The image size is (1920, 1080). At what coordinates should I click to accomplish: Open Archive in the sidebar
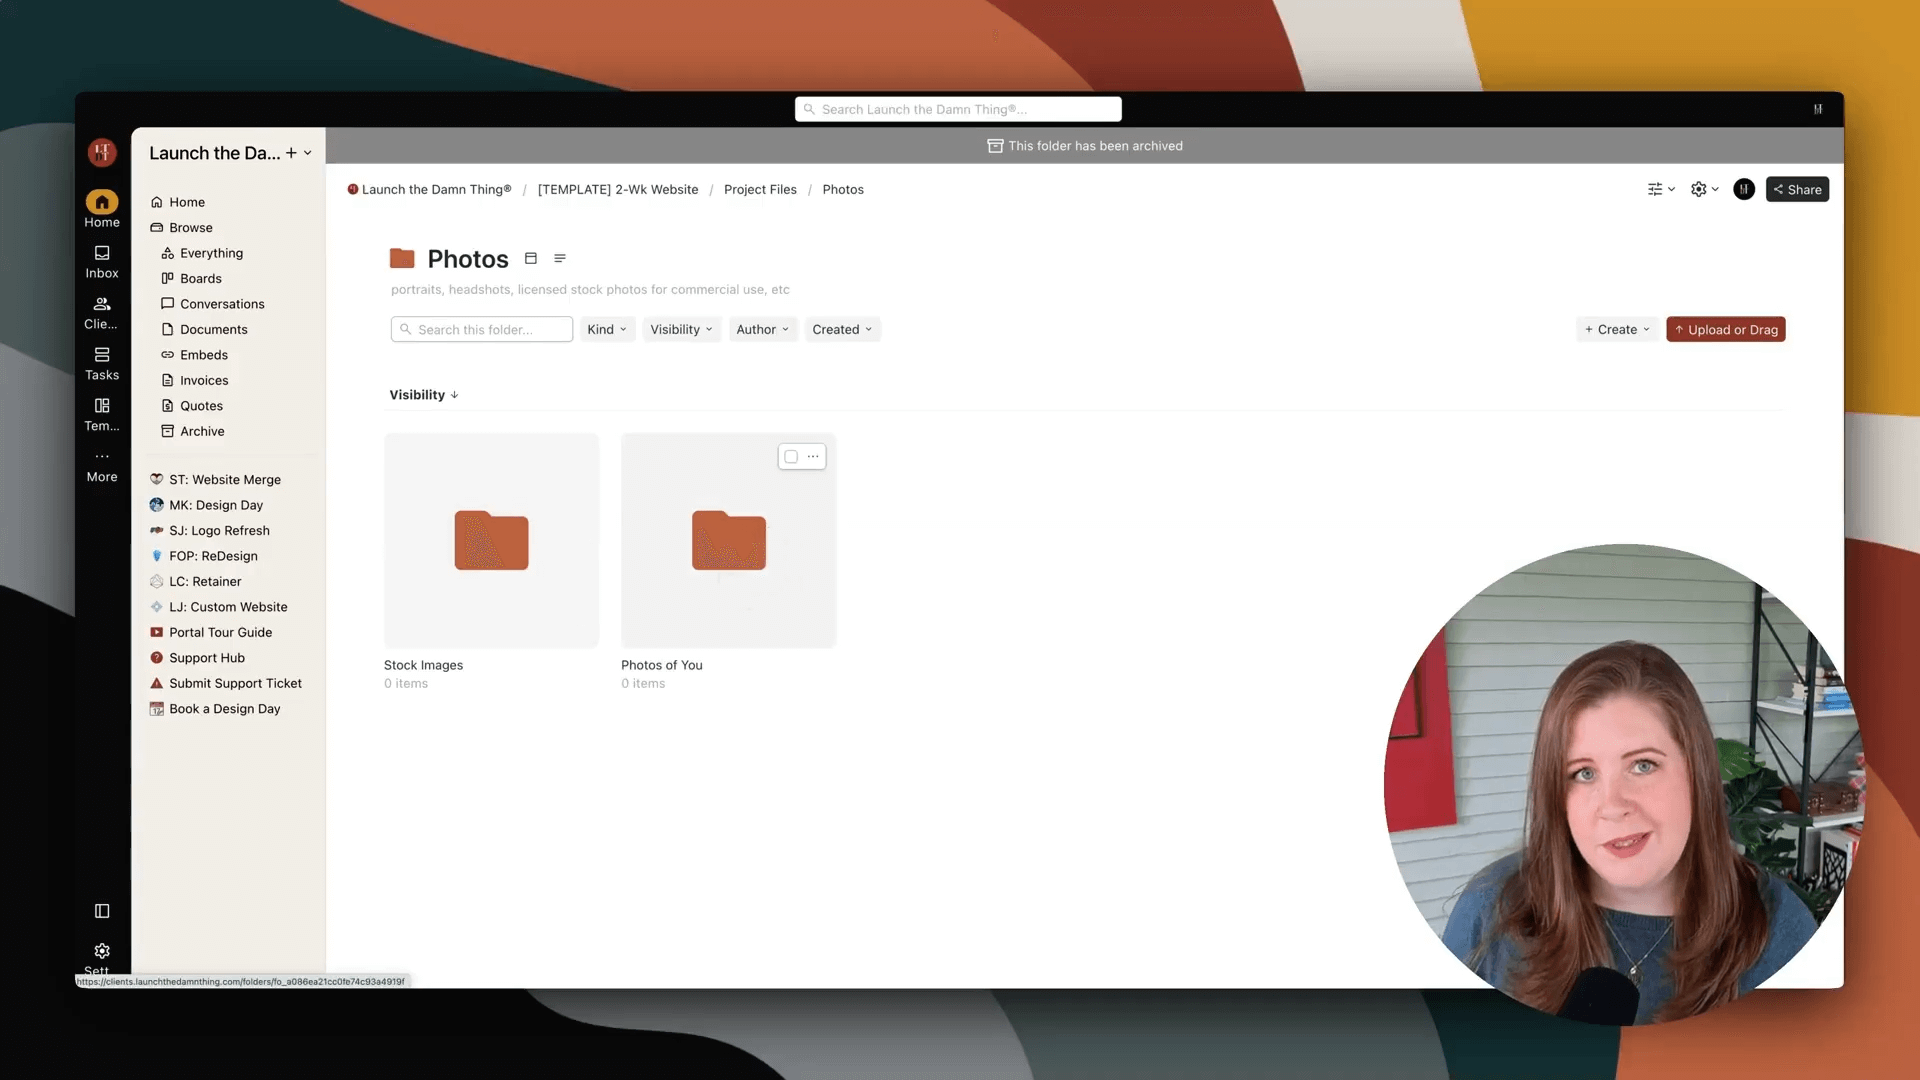(x=202, y=432)
